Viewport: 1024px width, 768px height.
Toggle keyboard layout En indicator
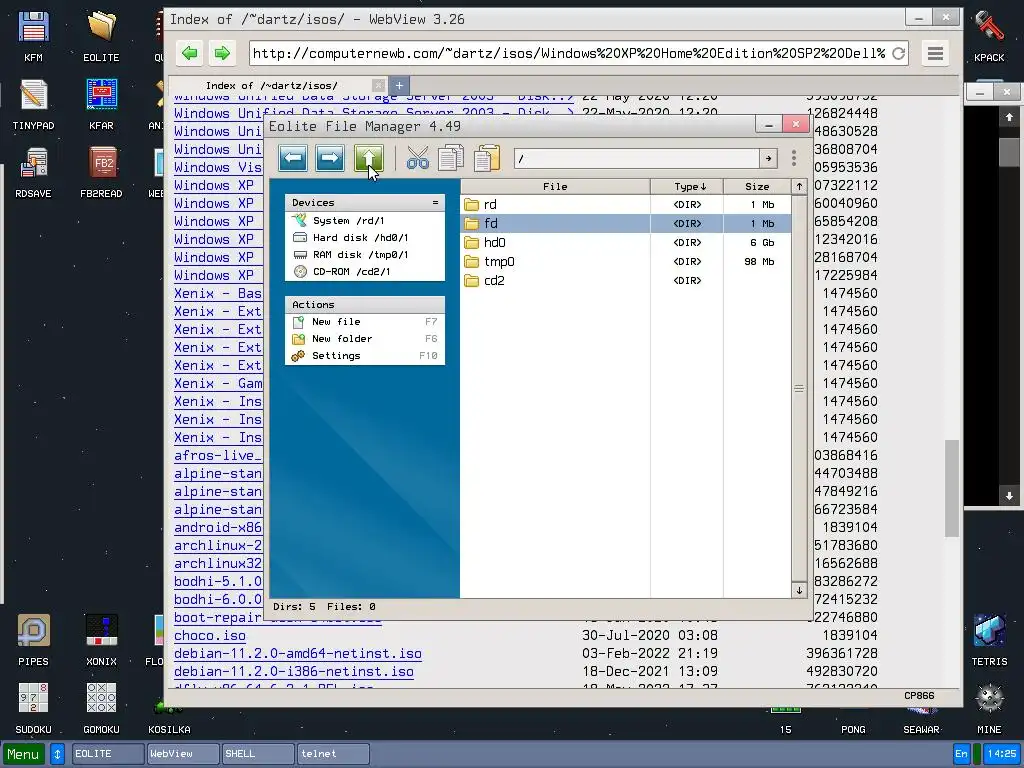click(x=961, y=754)
